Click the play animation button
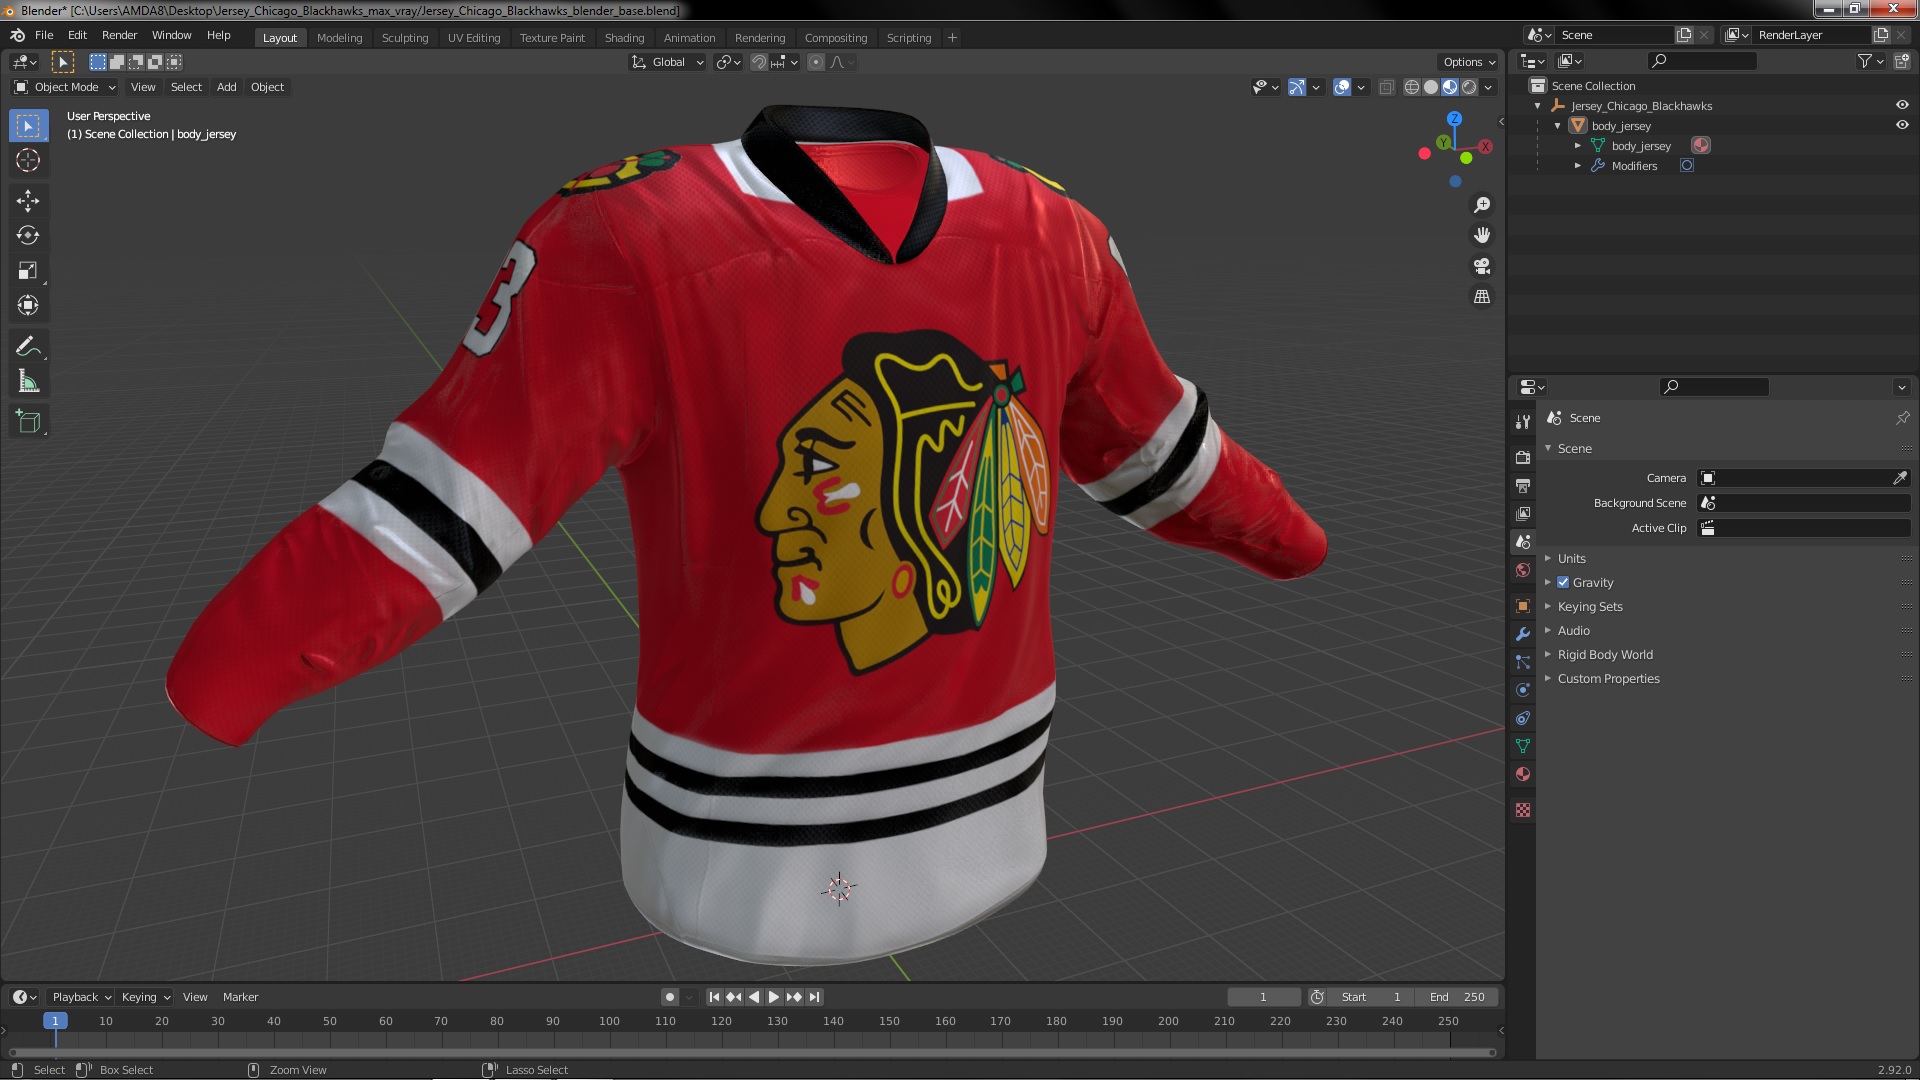This screenshot has width=1920, height=1080. point(773,997)
